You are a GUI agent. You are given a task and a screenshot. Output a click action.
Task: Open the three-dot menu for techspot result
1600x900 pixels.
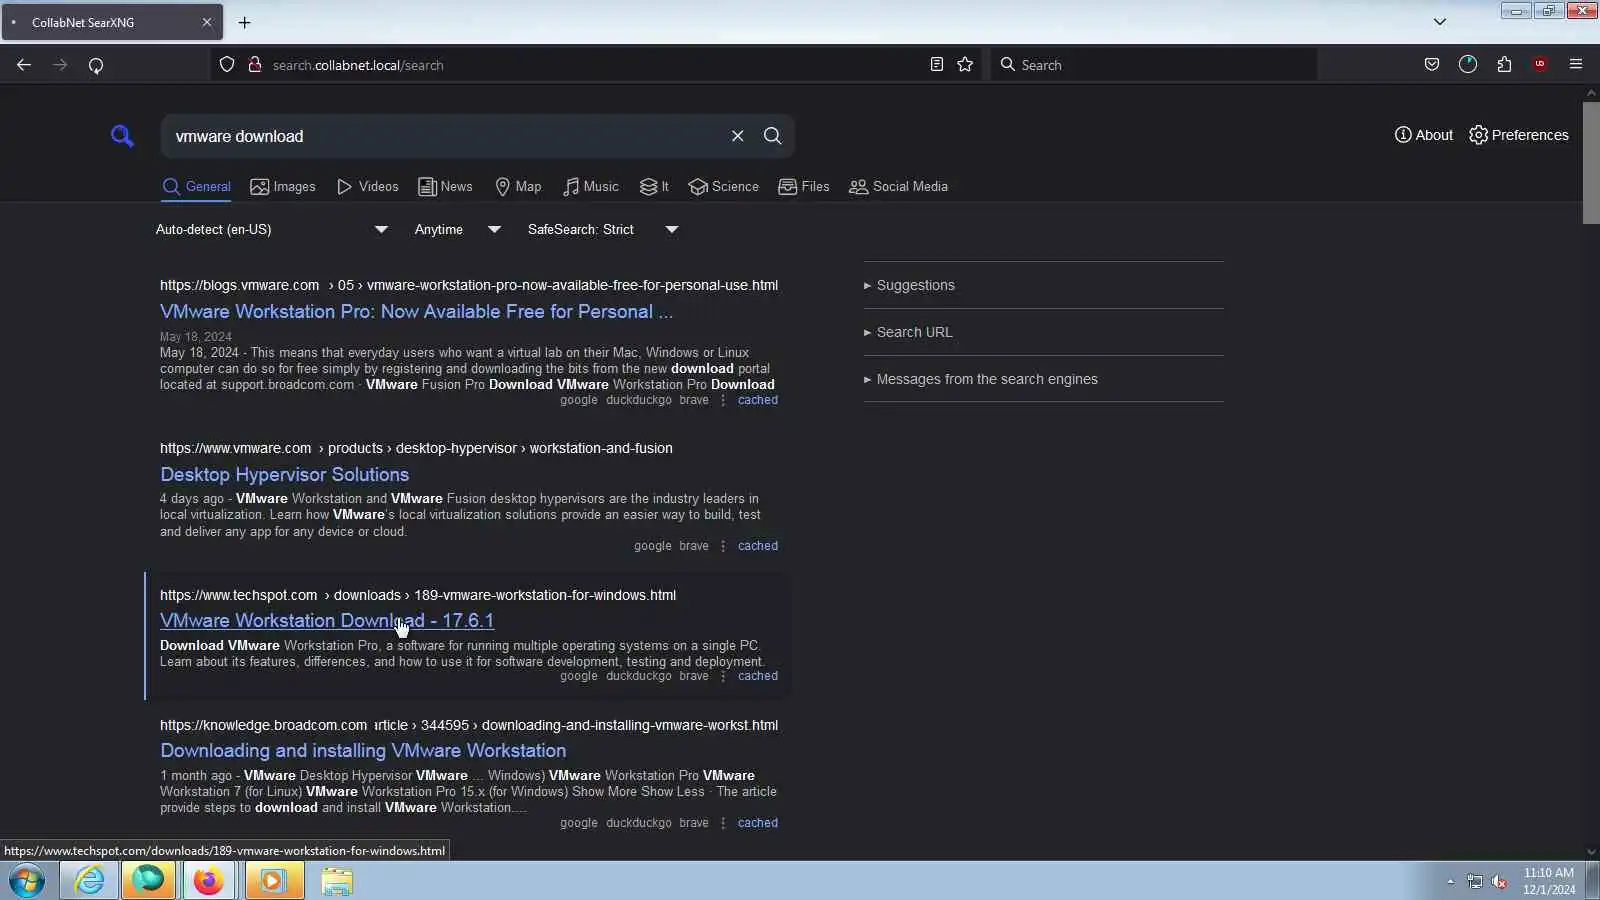point(723,676)
